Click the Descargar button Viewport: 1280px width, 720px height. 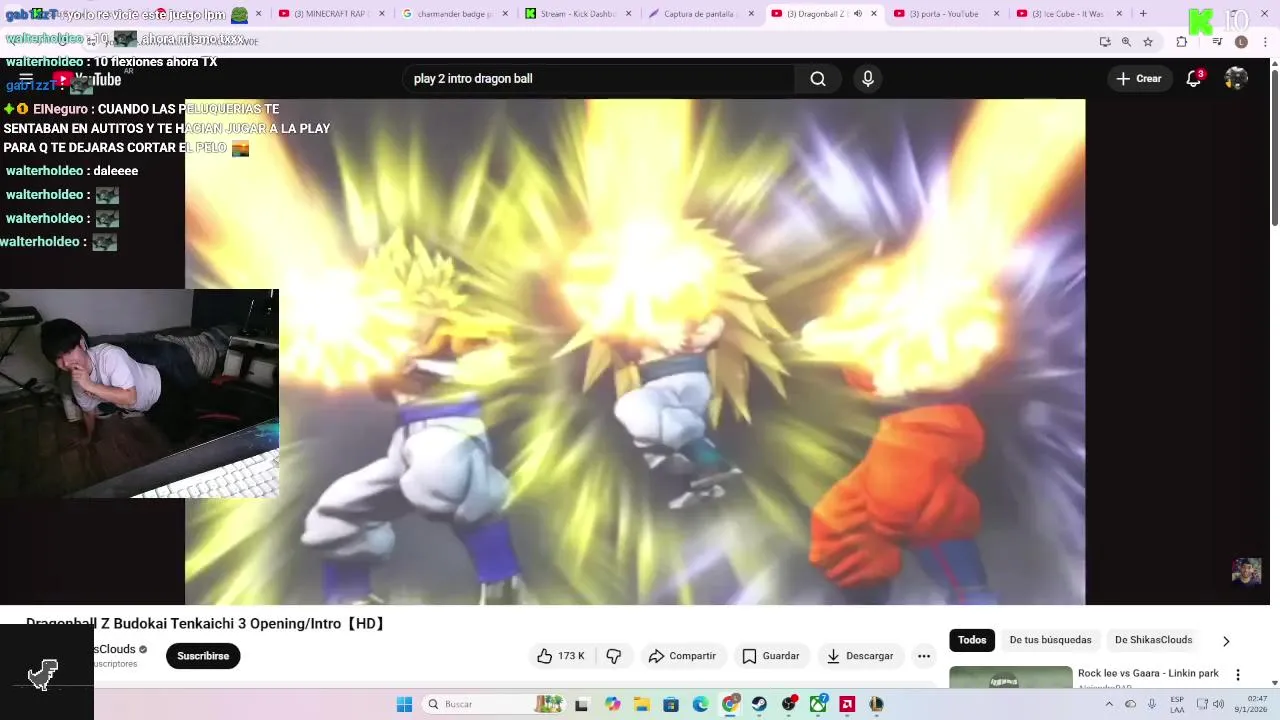[x=860, y=656]
